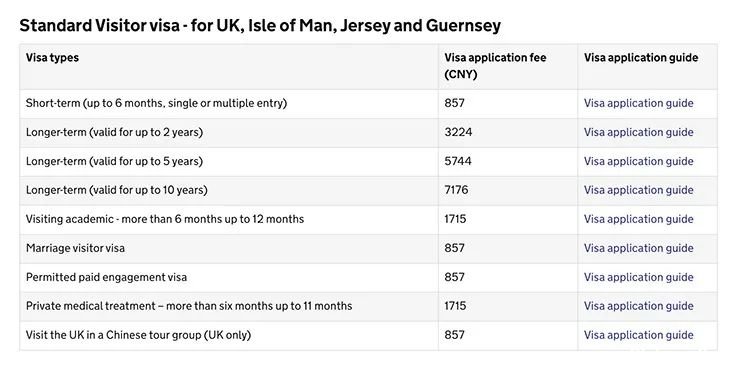Open the guide link for Short-term visa
Screen dimensions: 740x370
(x=639, y=103)
